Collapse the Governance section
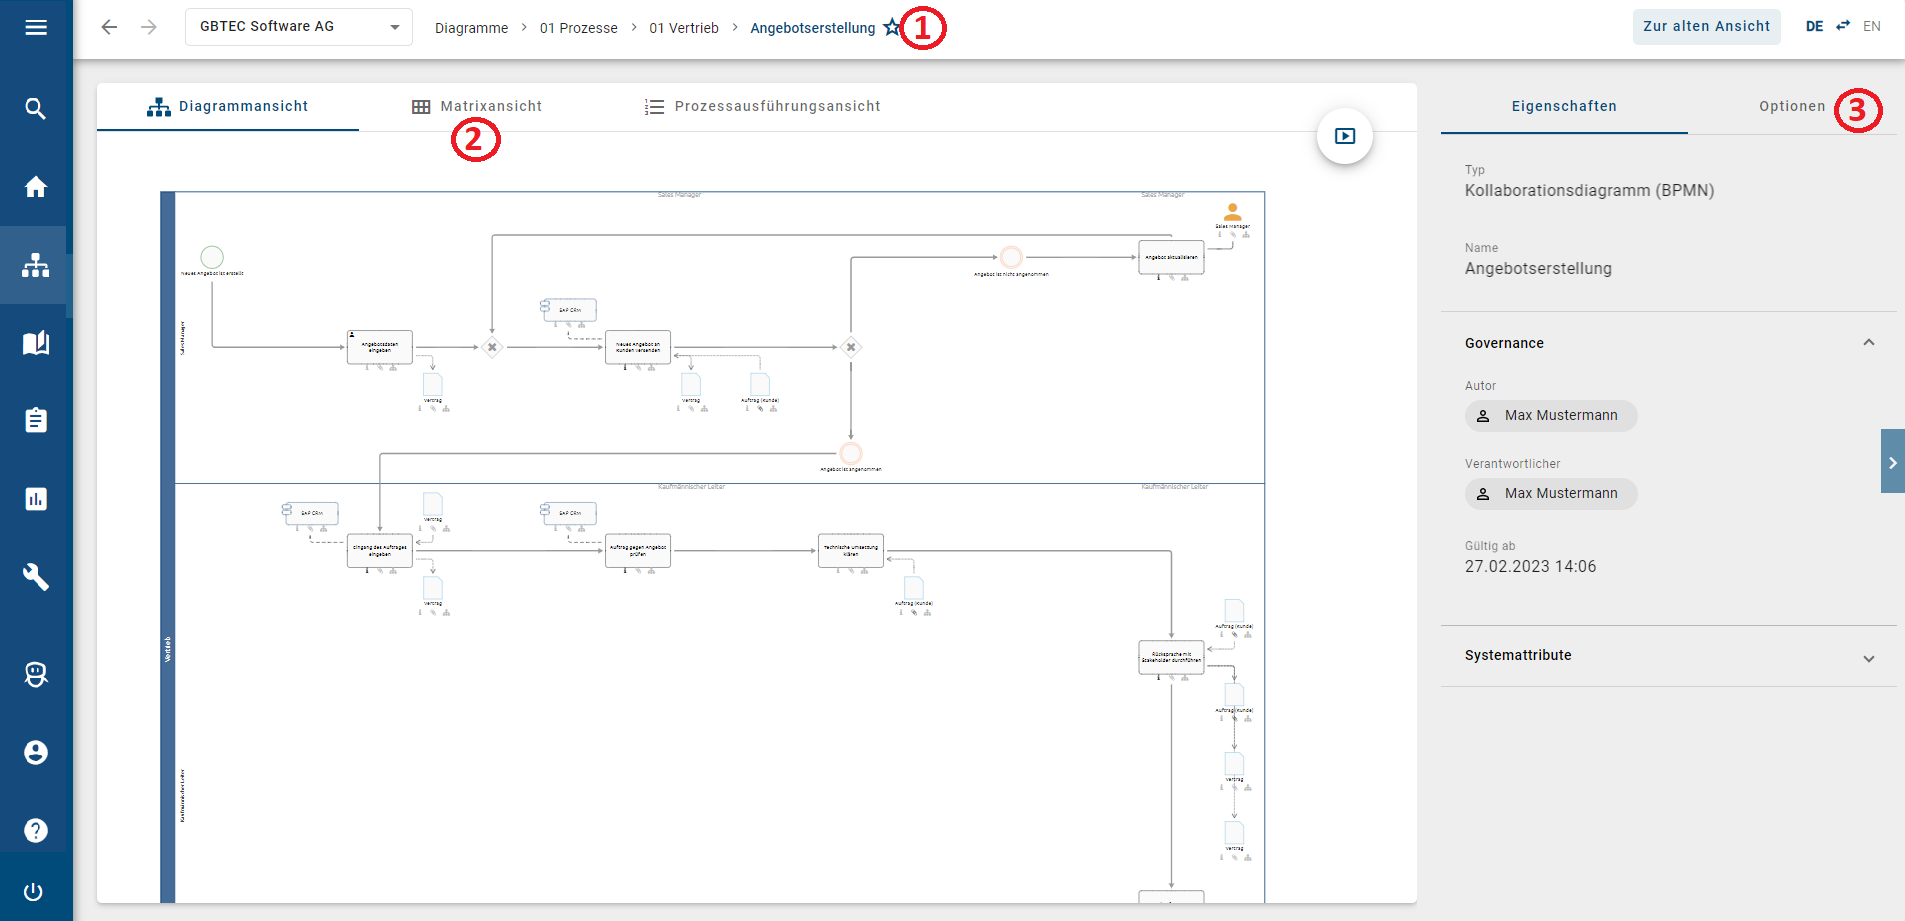 [x=1868, y=343]
